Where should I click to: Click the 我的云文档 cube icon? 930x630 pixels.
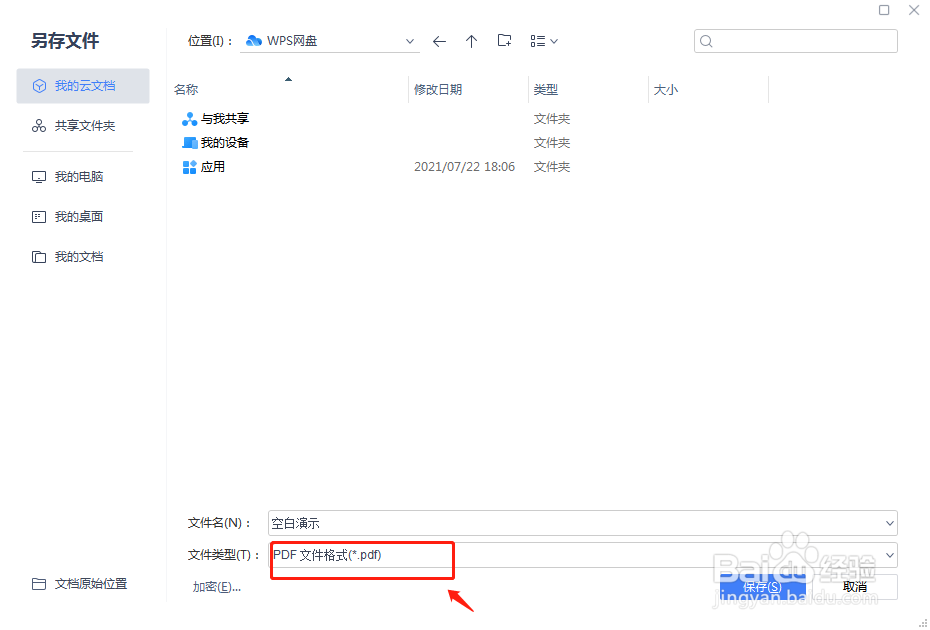pos(39,86)
